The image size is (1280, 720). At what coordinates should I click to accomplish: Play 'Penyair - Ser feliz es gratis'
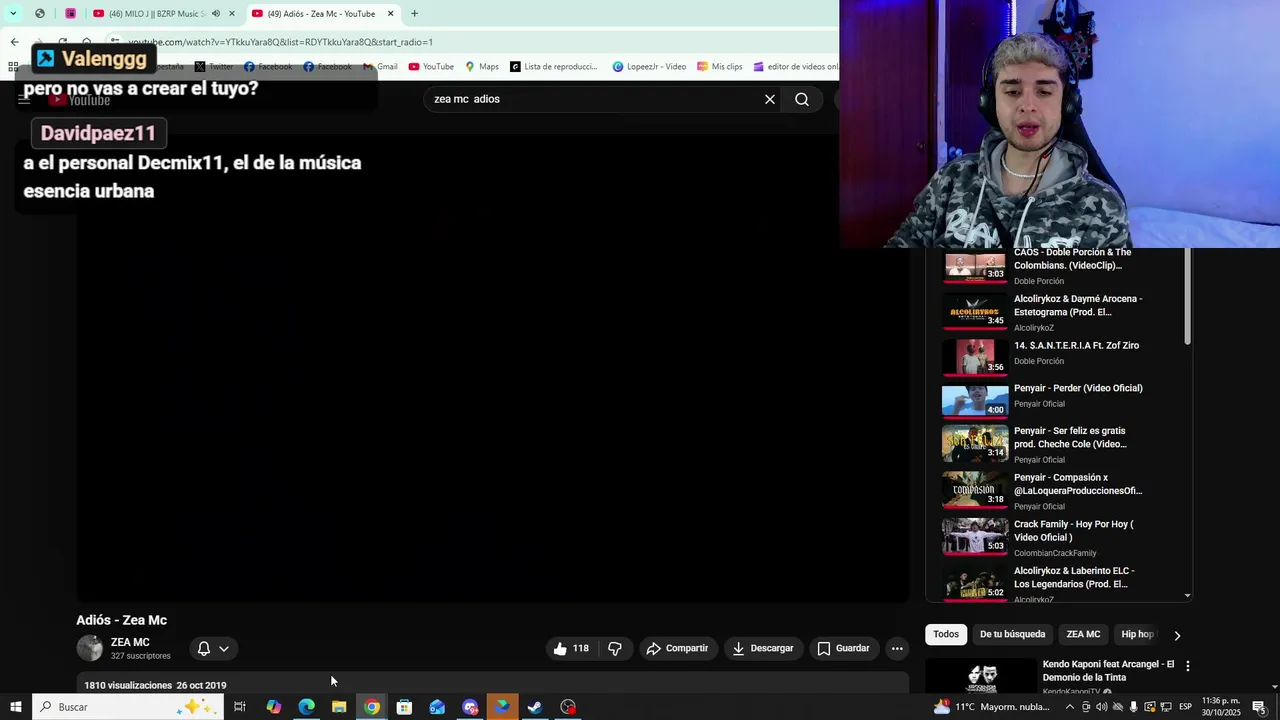[1060, 444]
